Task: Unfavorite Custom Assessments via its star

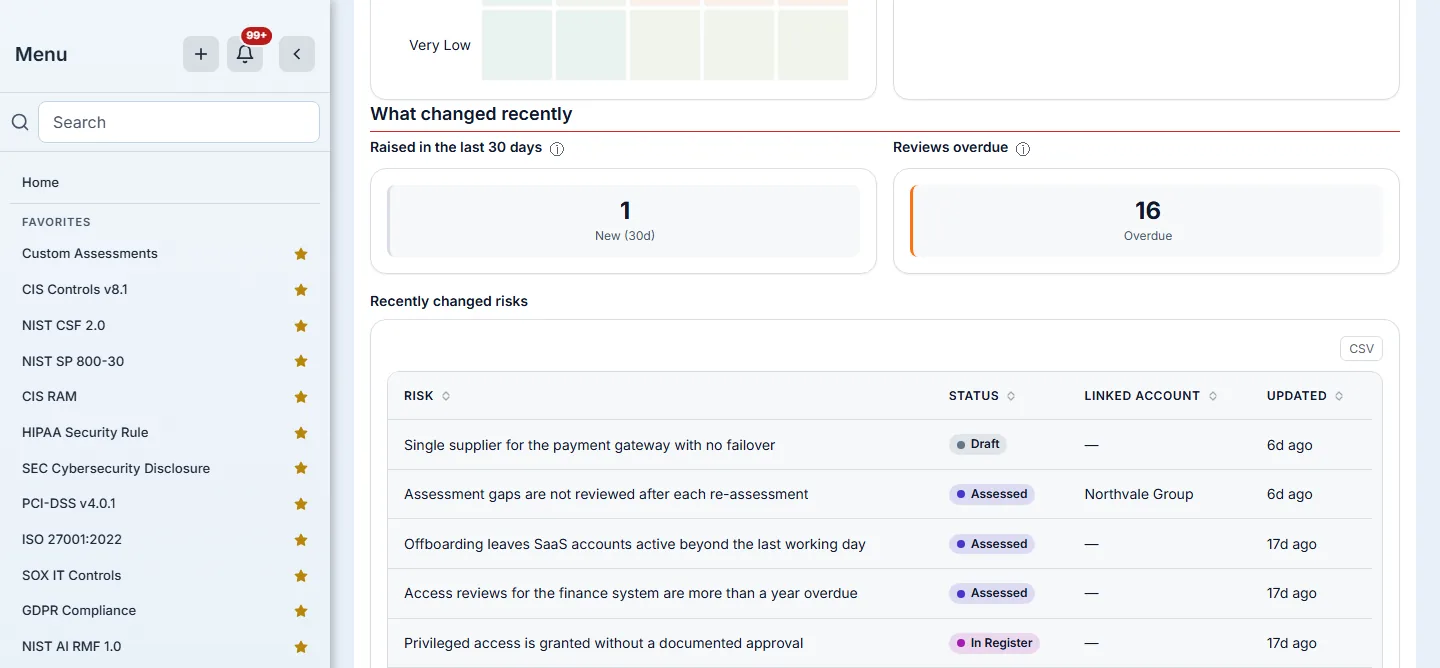Action: click(x=301, y=254)
